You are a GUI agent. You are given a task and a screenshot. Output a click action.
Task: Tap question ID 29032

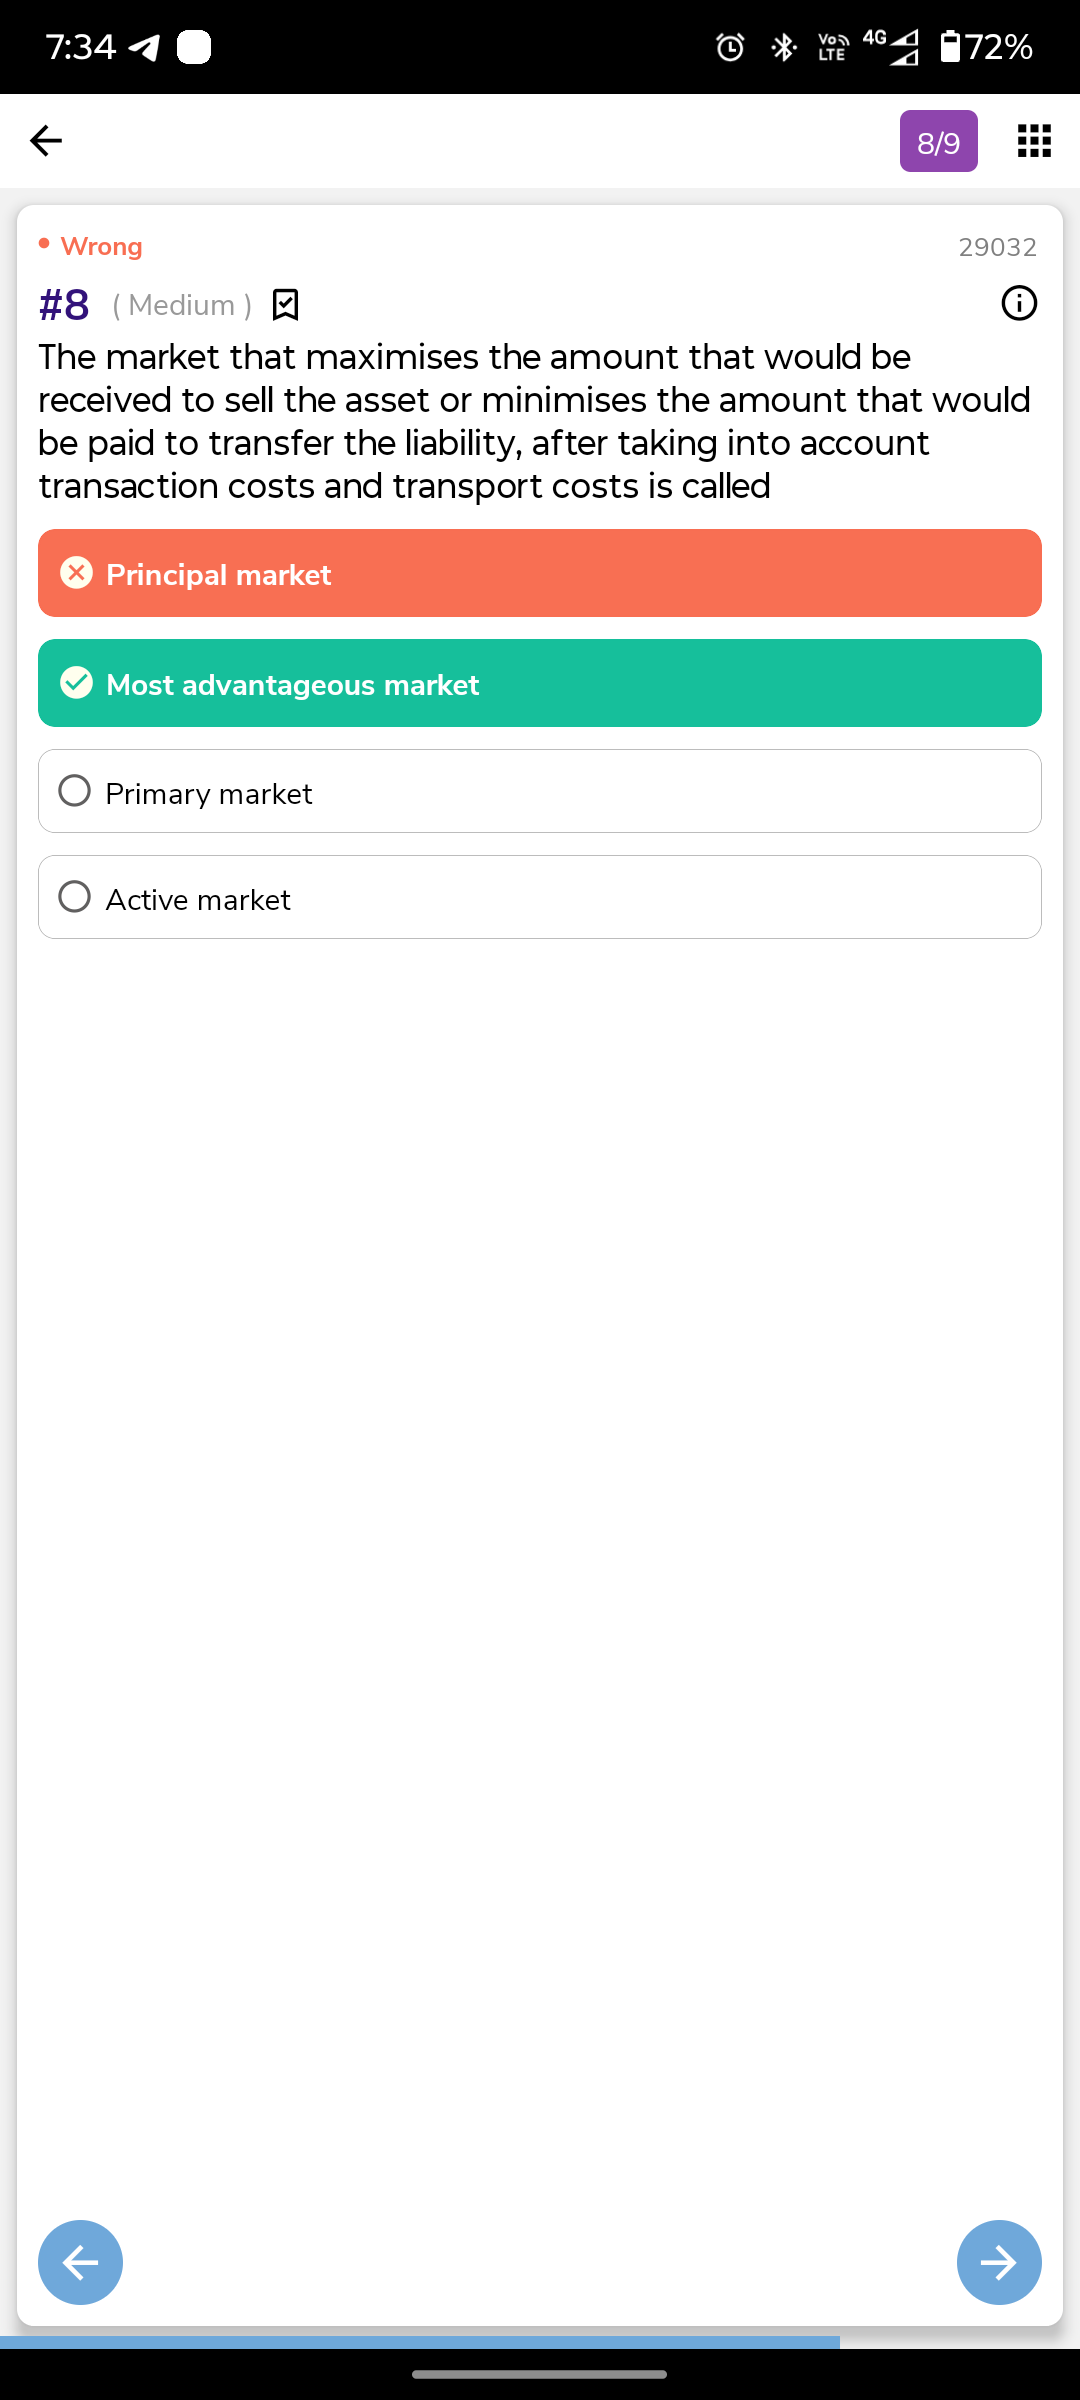[997, 247]
